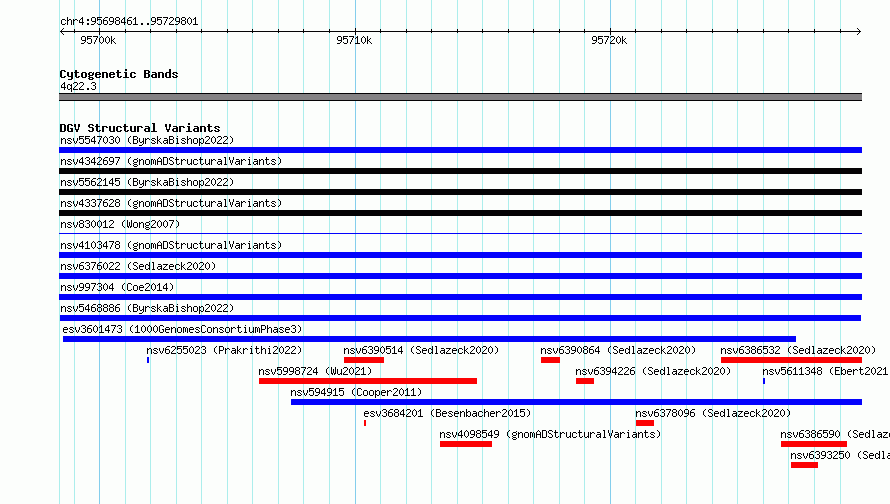Click the Cytogenetic Bands track title
Image resolution: width=890 pixels, height=504 pixels.
119,74
